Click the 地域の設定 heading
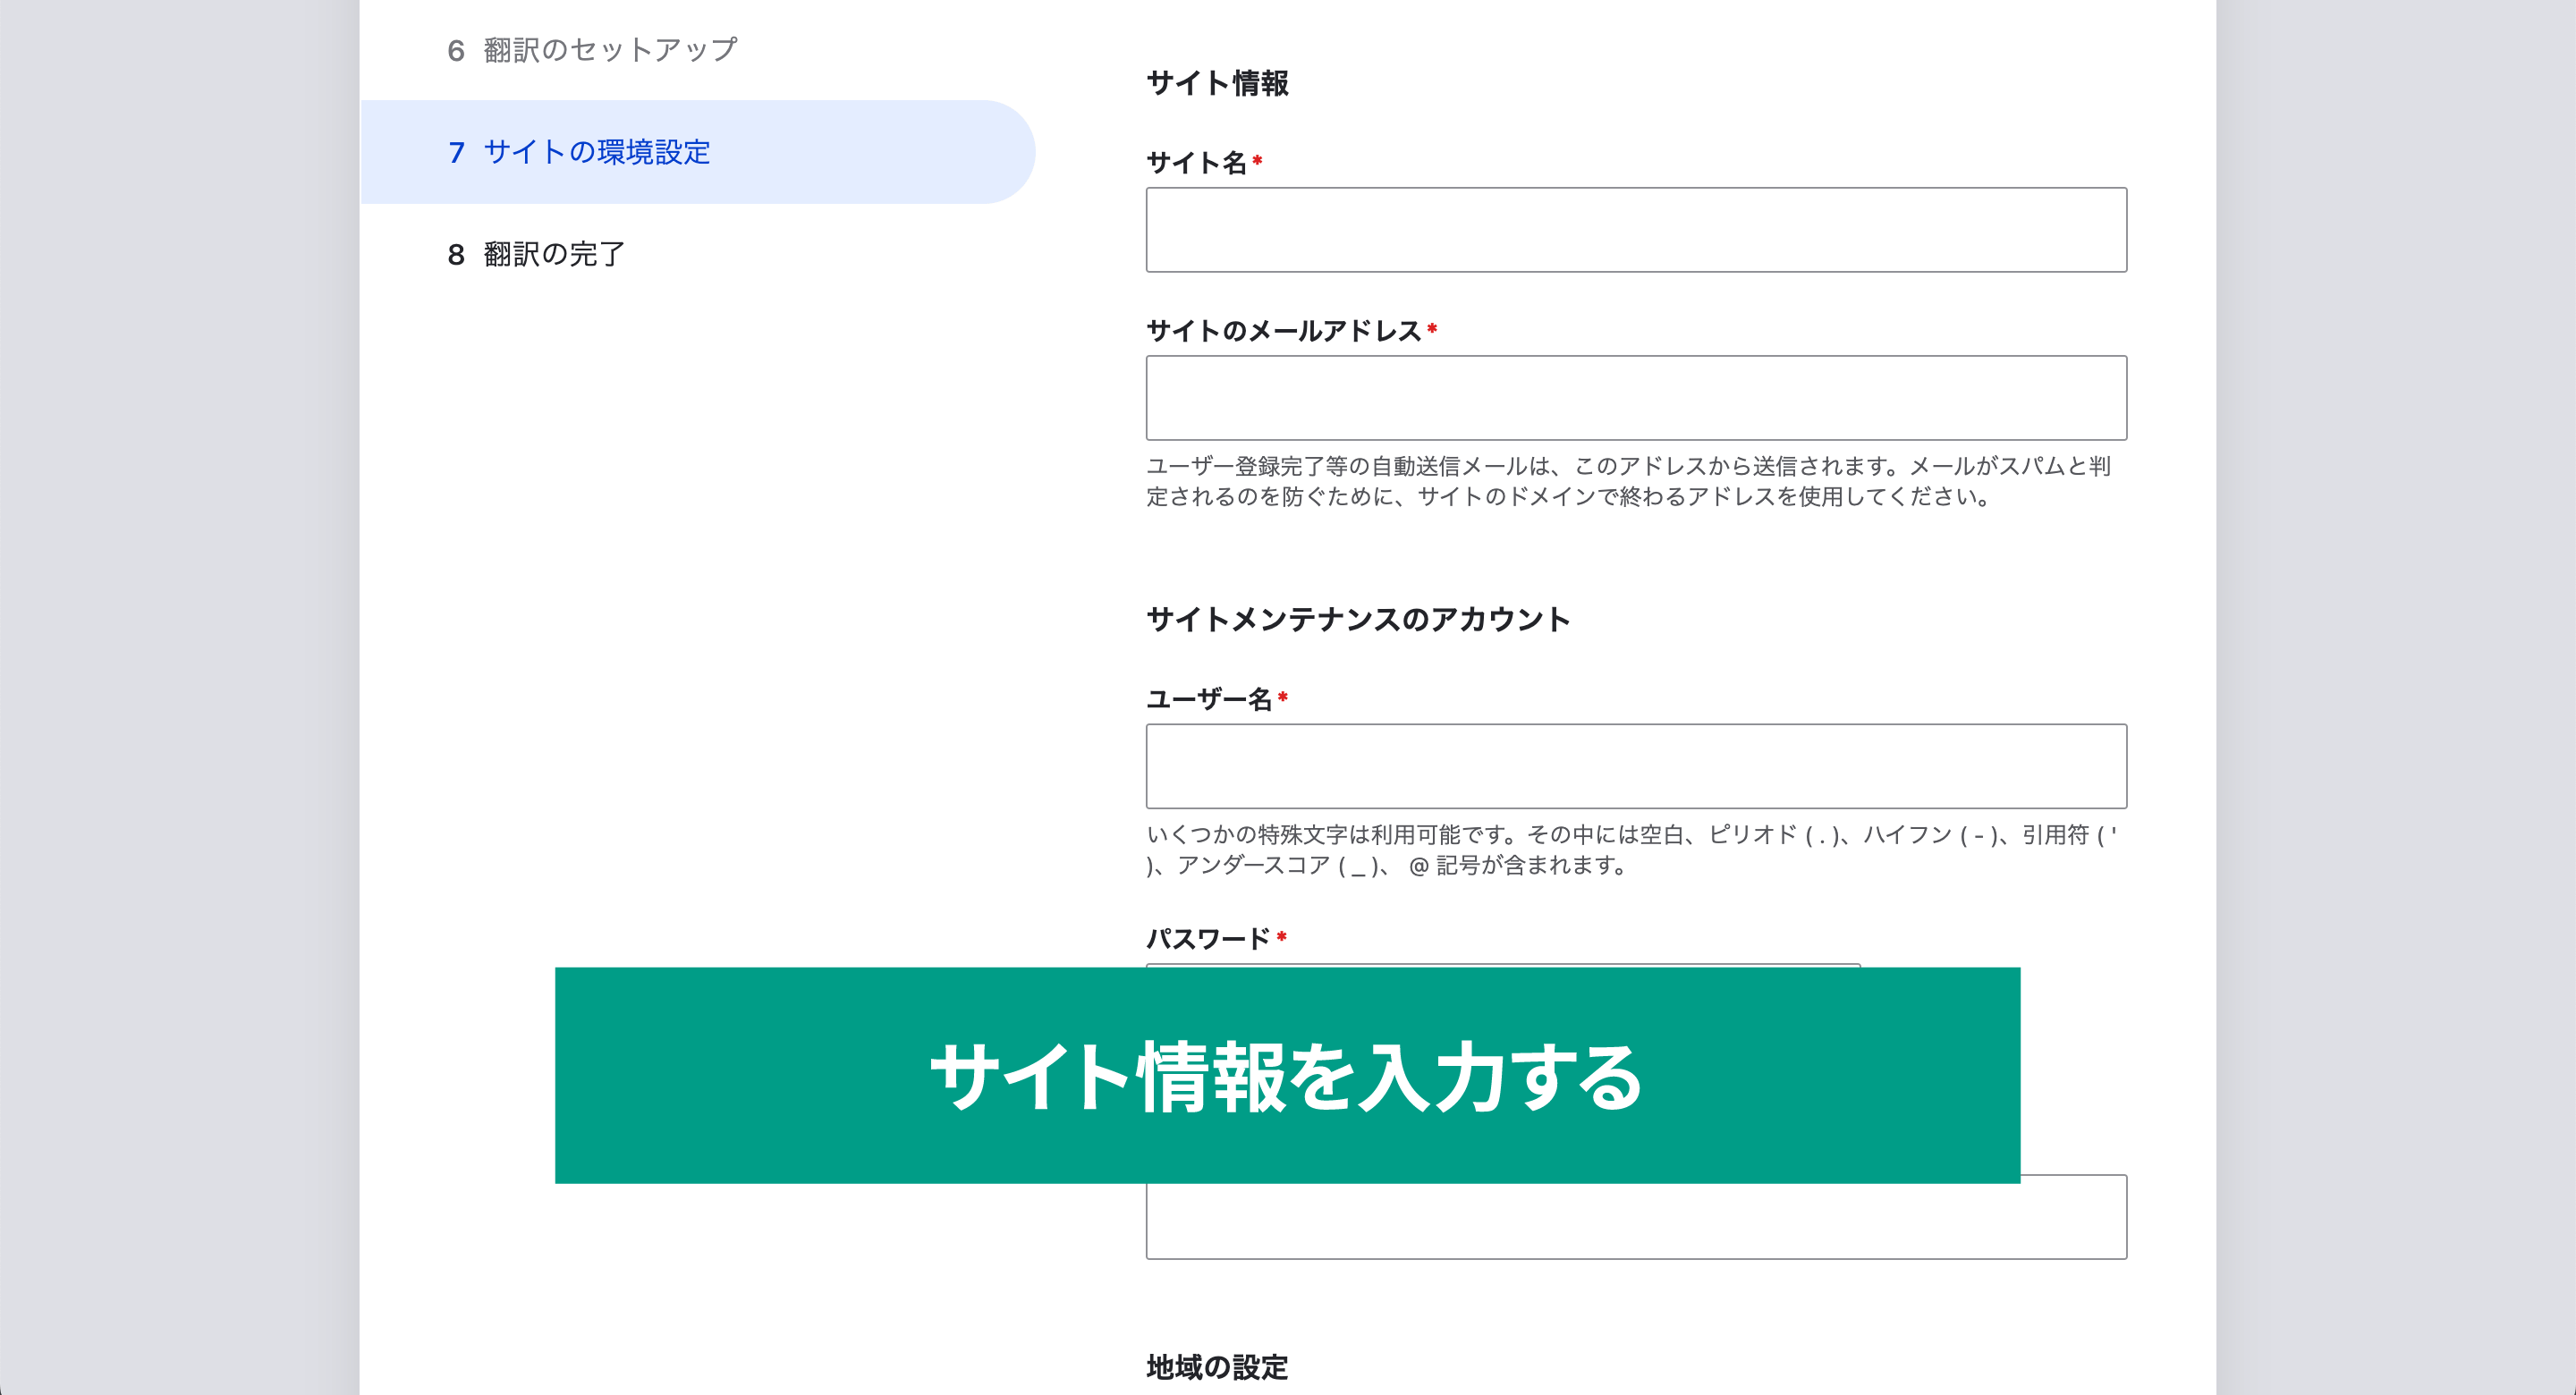The height and width of the screenshot is (1395, 2576). pyautogui.click(x=1217, y=1367)
